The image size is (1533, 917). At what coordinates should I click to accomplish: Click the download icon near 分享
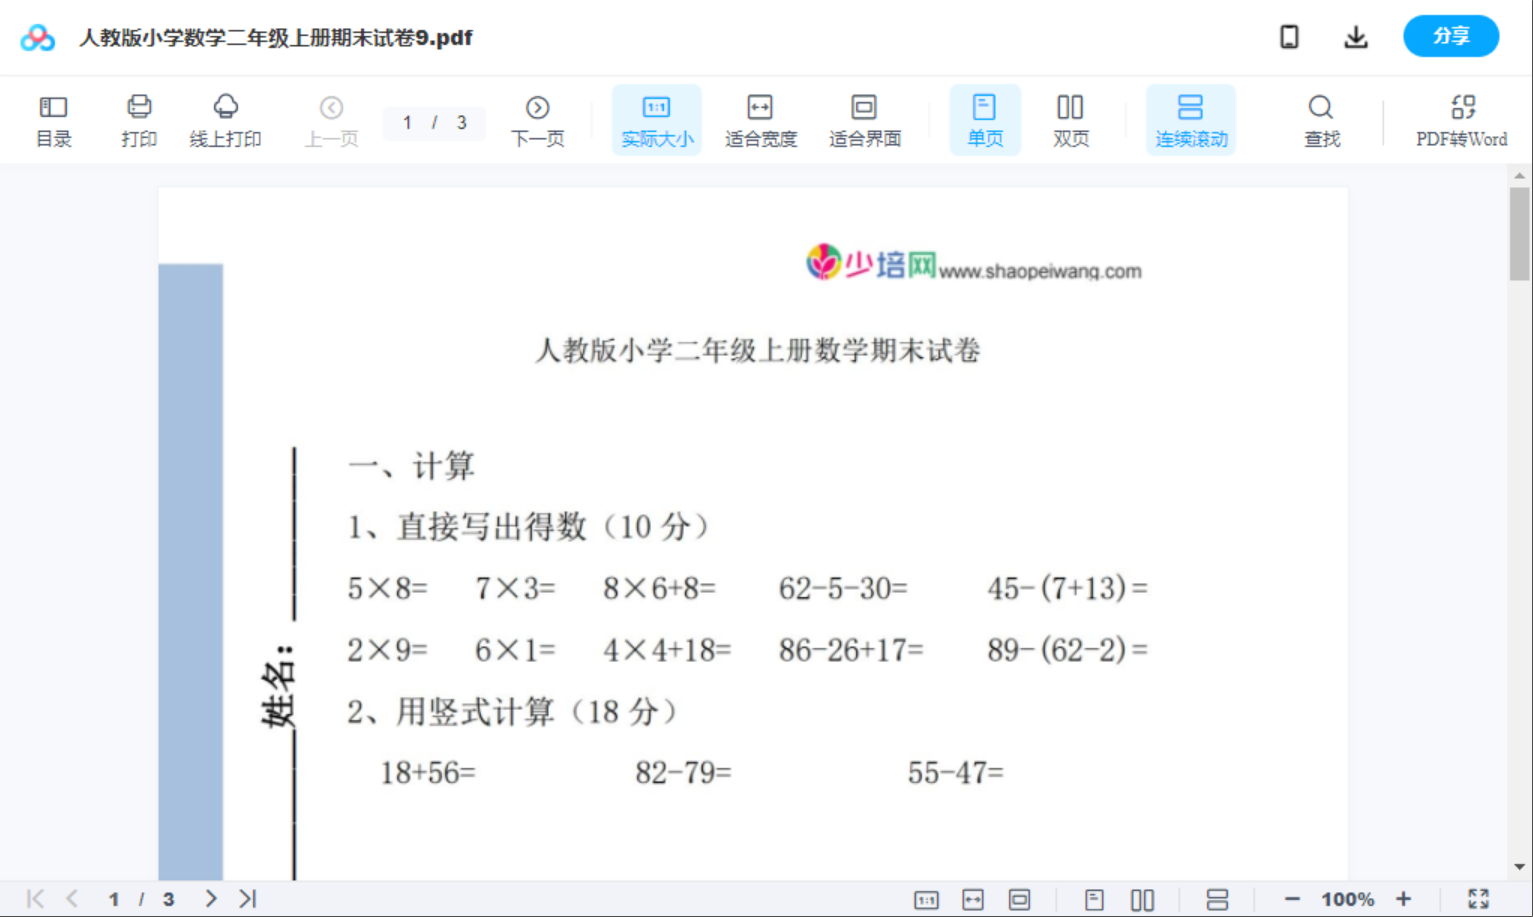(1355, 36)
